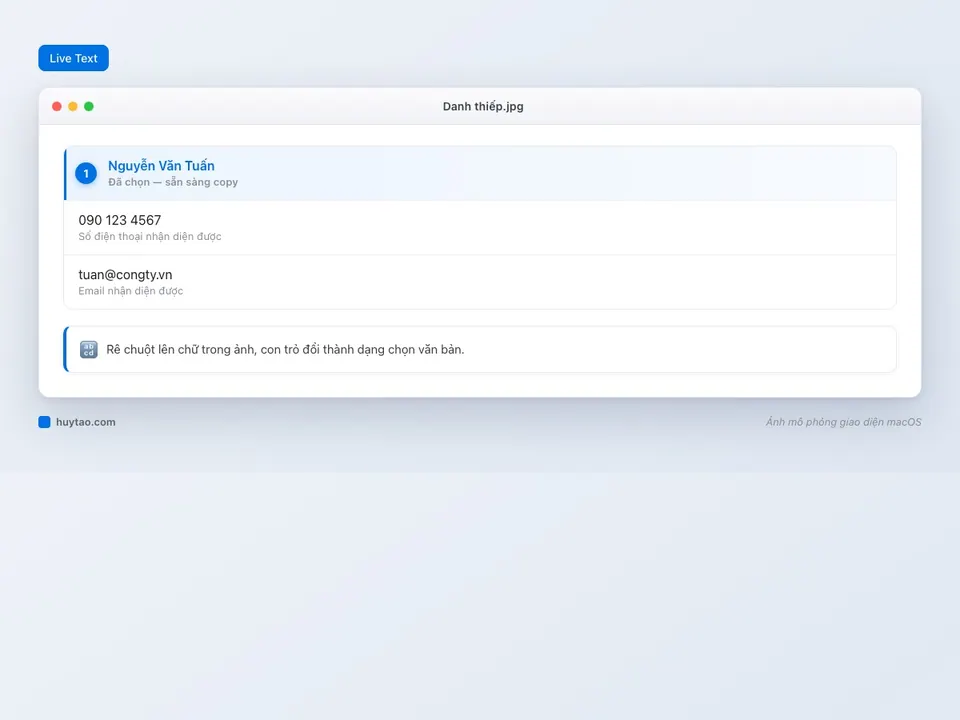Click the huytao.com blue square logo
Image resolution: width=960 pixels, height=720 pixels.
(x=44, y=422)
